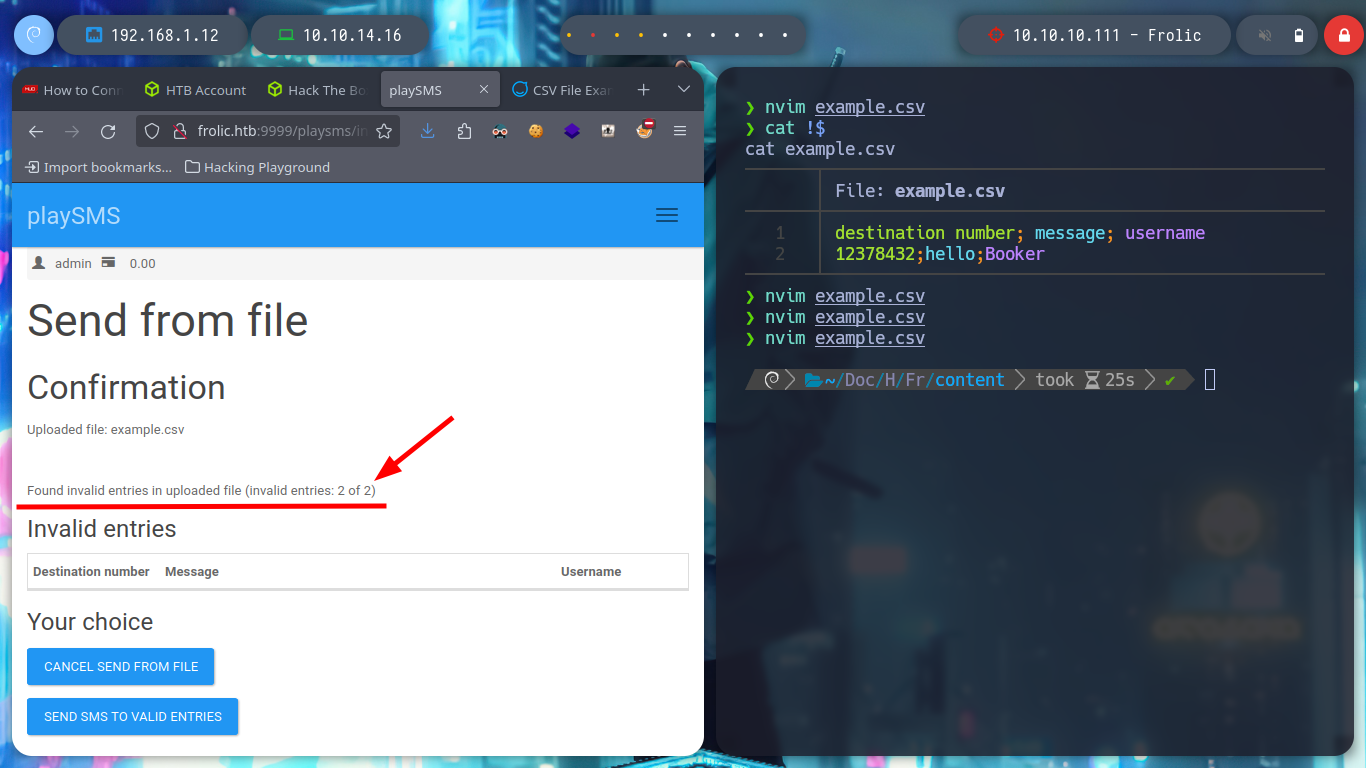Open the downloads panel
1366x768 pixels.
click(428, 131)
